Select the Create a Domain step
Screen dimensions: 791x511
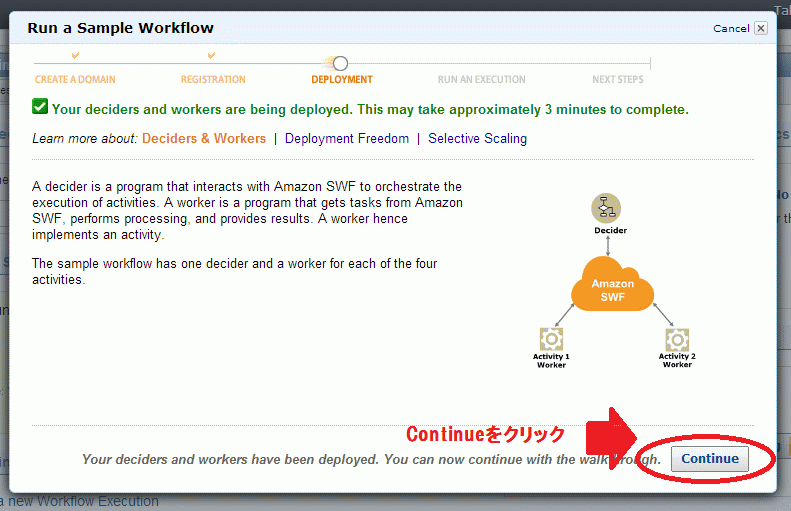click(75, 79)
